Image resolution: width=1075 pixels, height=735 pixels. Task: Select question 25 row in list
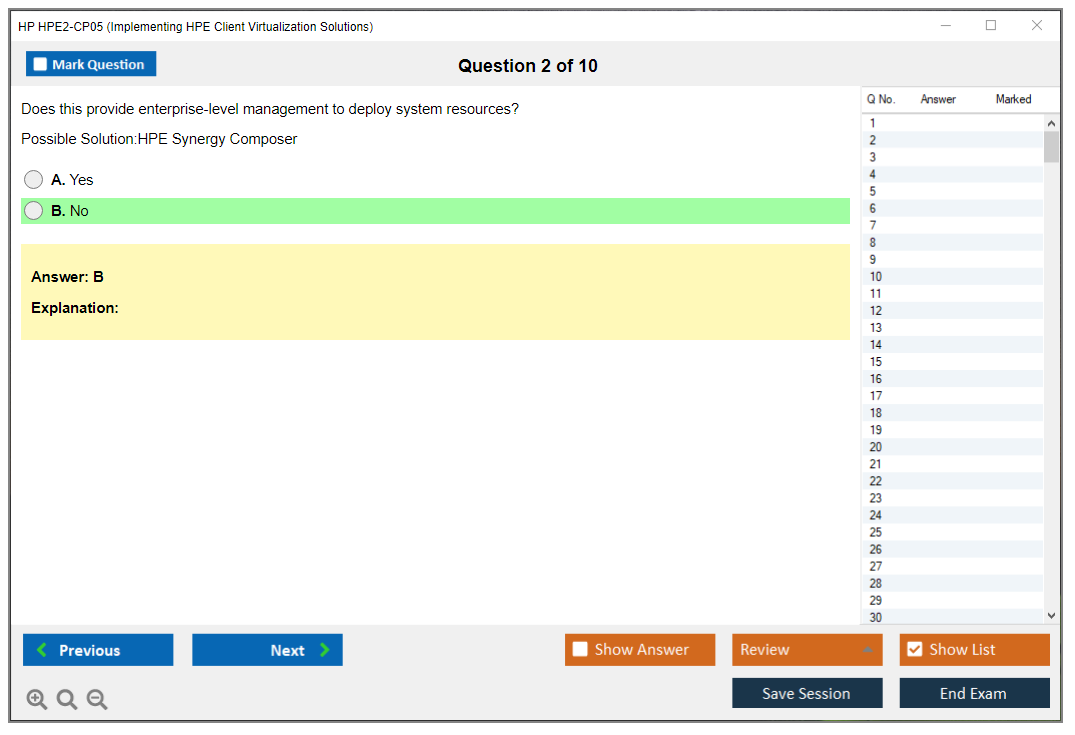[876, 532]
